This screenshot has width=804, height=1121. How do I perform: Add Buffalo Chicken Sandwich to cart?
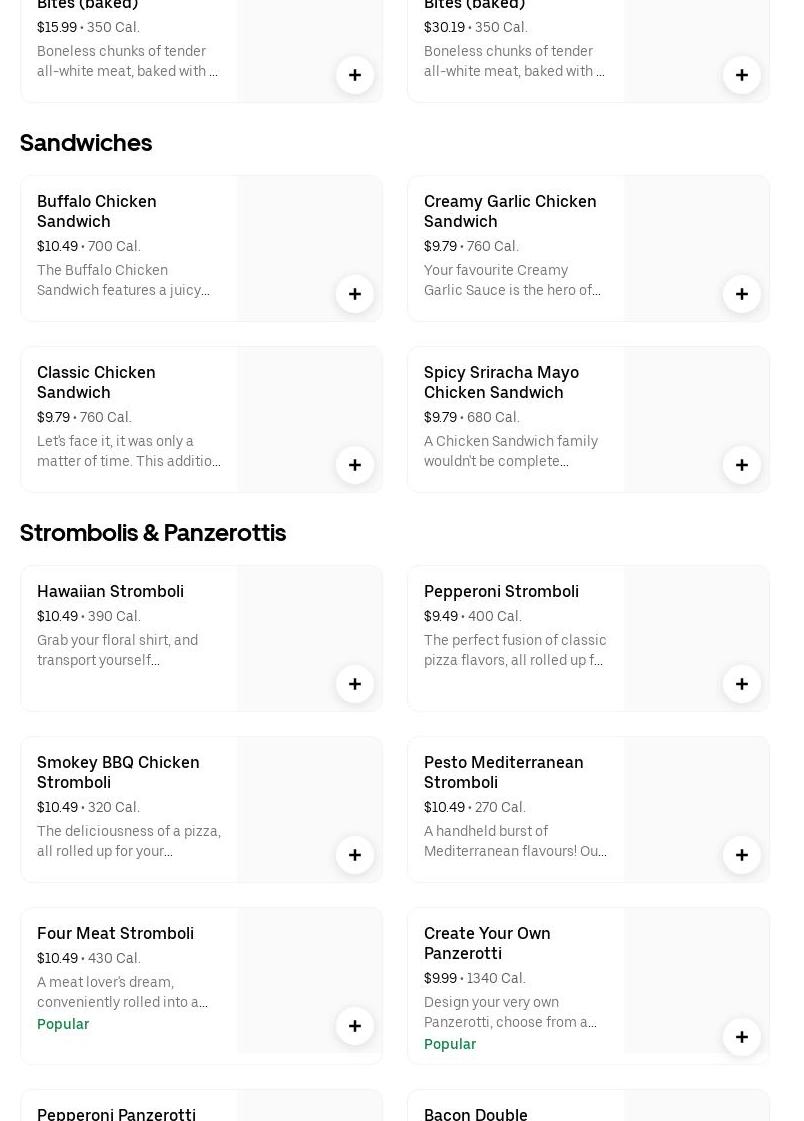coord(355,294)
